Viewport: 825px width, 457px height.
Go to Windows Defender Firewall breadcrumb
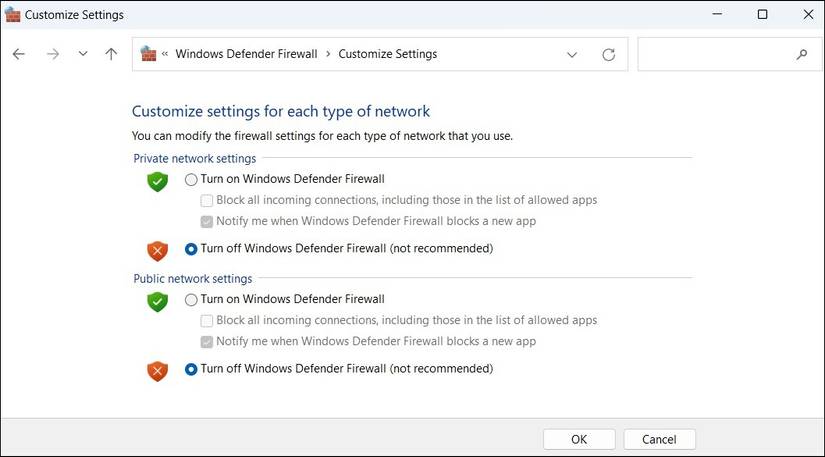[x=246, y=54]
